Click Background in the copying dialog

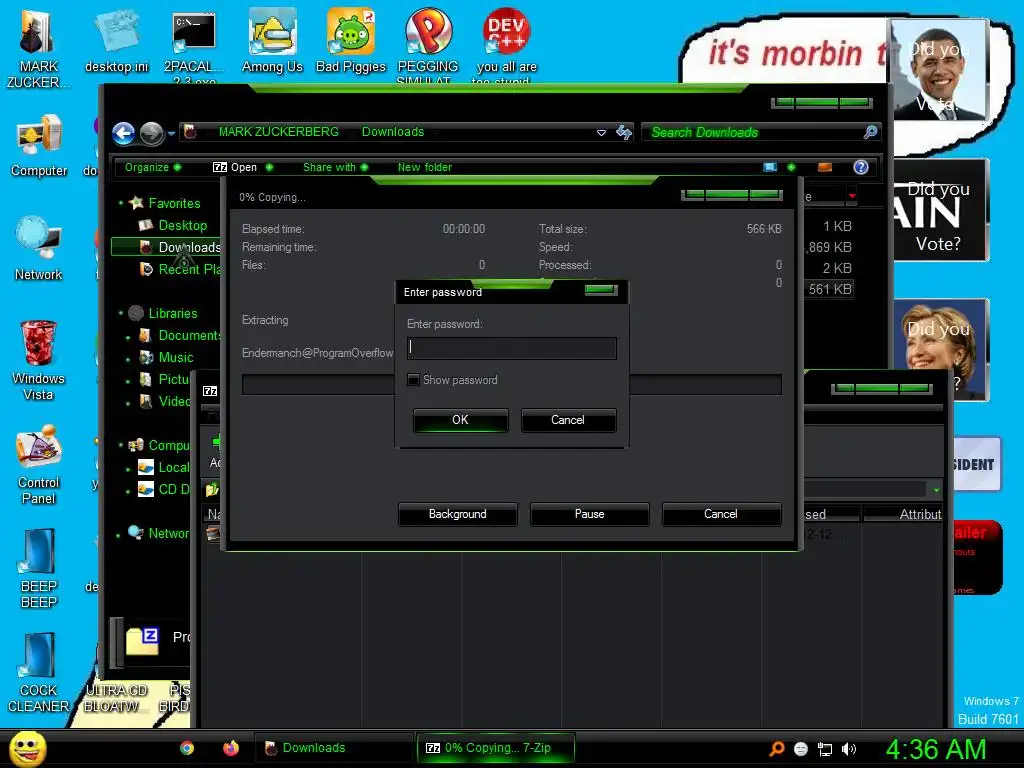coord(457,514)
